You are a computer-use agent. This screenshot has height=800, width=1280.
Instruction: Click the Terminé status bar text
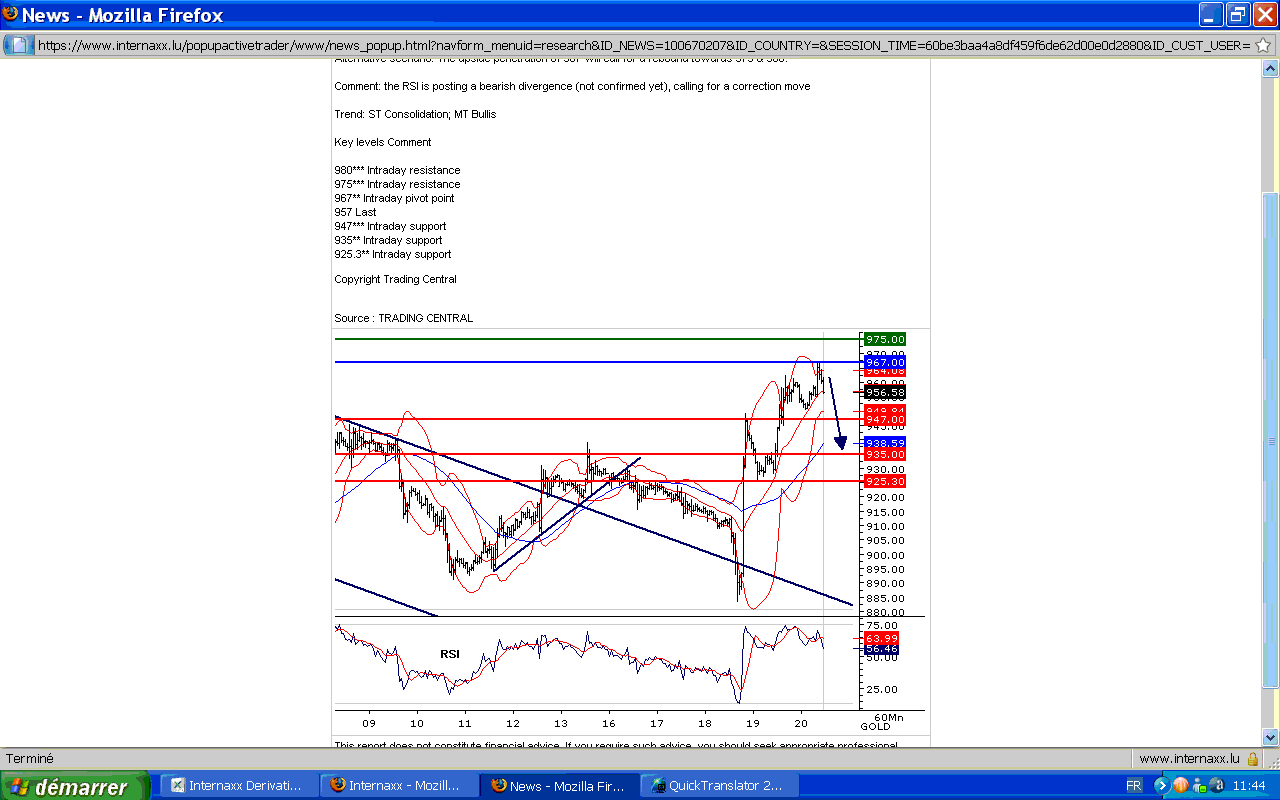tap(30, 759)
